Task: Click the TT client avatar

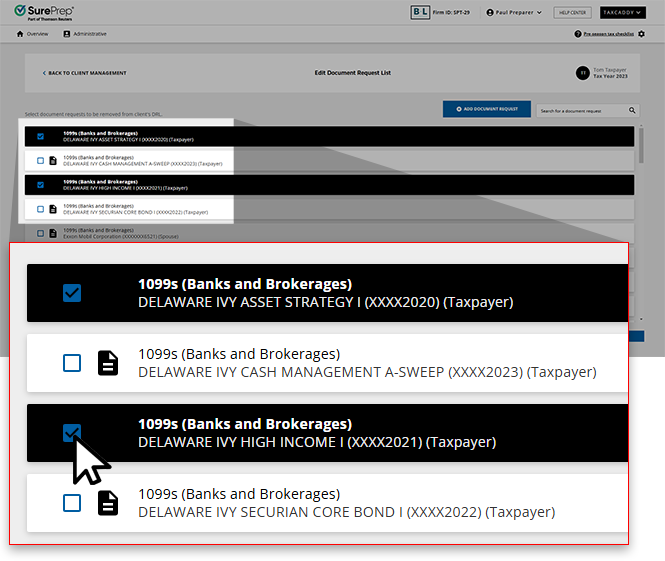Action: point(583,73)
